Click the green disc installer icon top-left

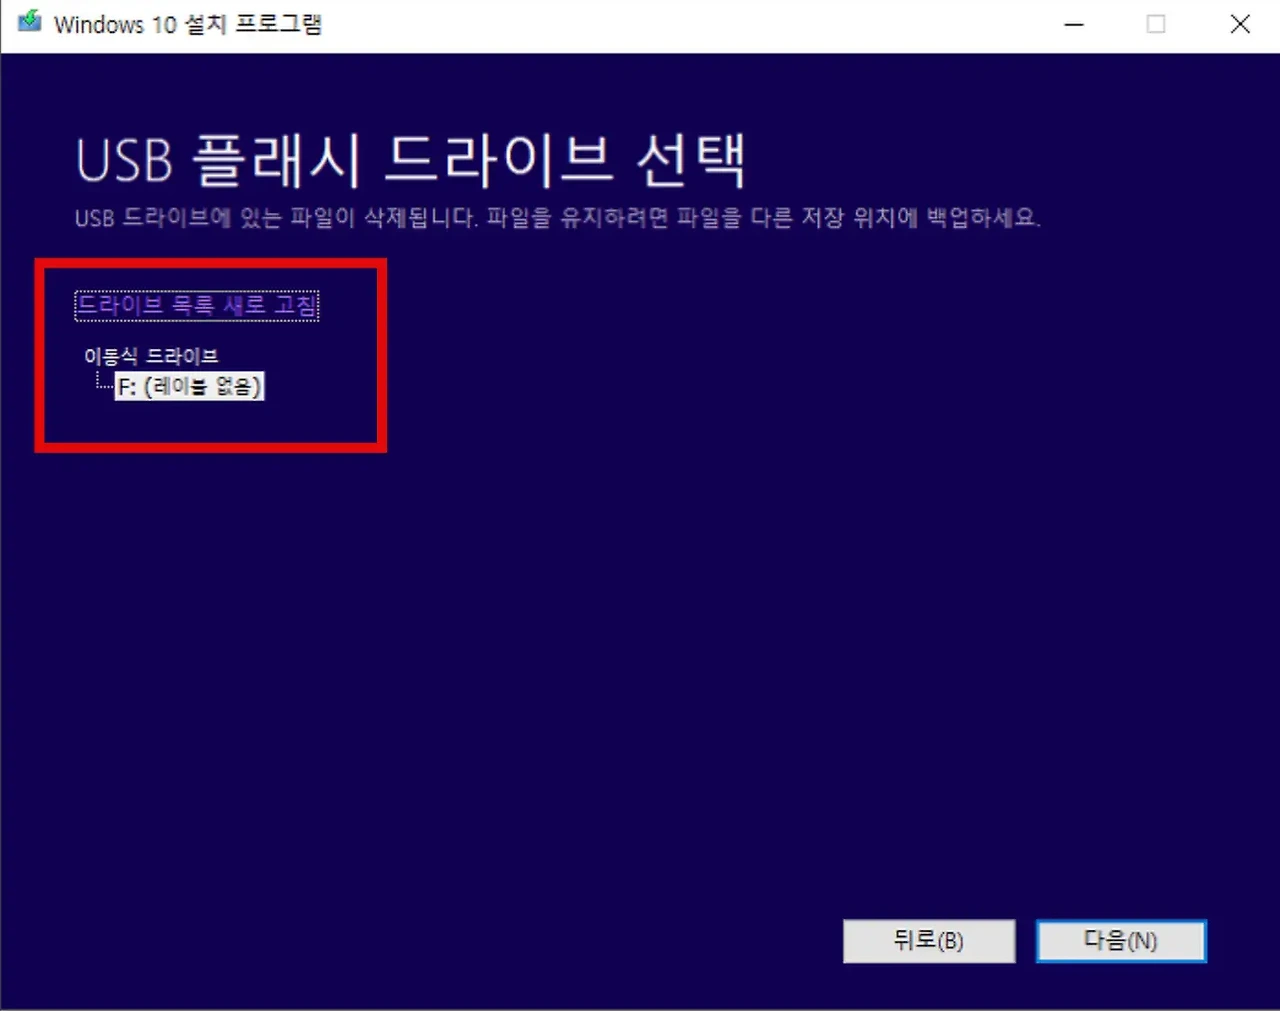pyautogui.click(x=27, y=22)
